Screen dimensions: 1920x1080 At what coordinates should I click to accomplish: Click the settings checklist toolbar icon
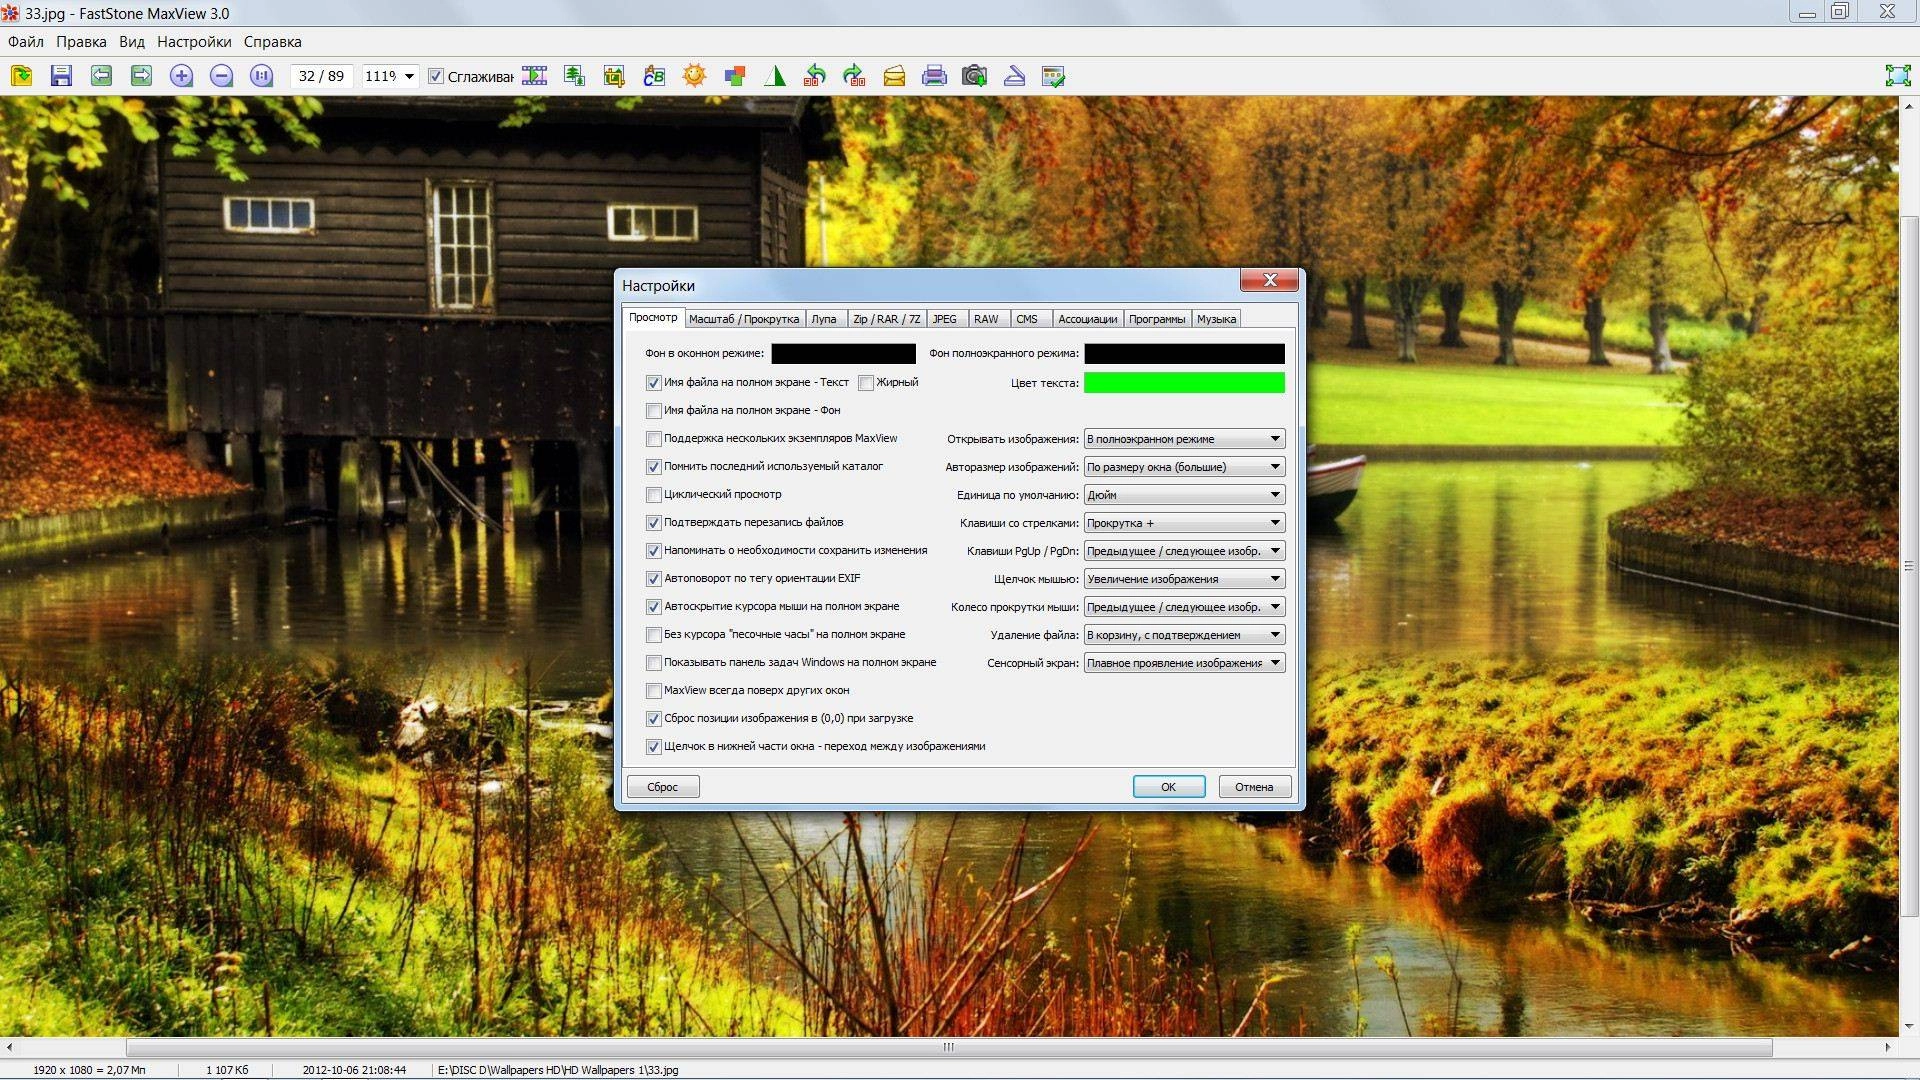point(1054,76)
